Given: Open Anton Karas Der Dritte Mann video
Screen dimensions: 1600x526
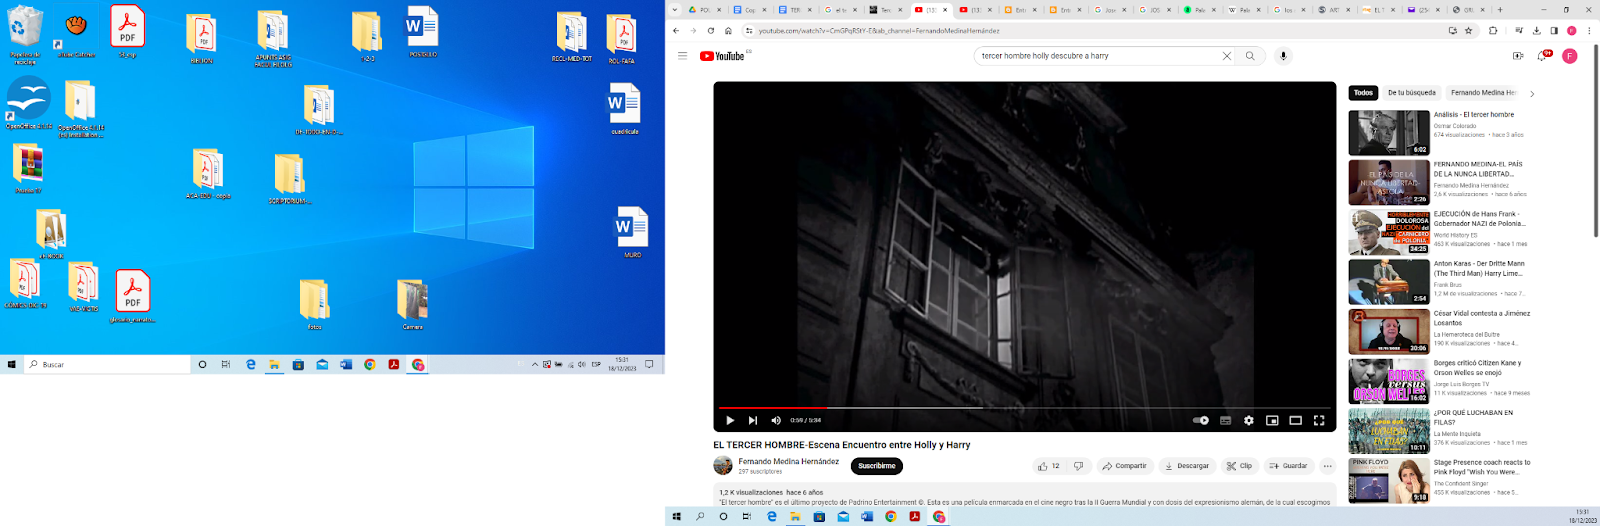Looking at the screenshot, I should 1479,268.
